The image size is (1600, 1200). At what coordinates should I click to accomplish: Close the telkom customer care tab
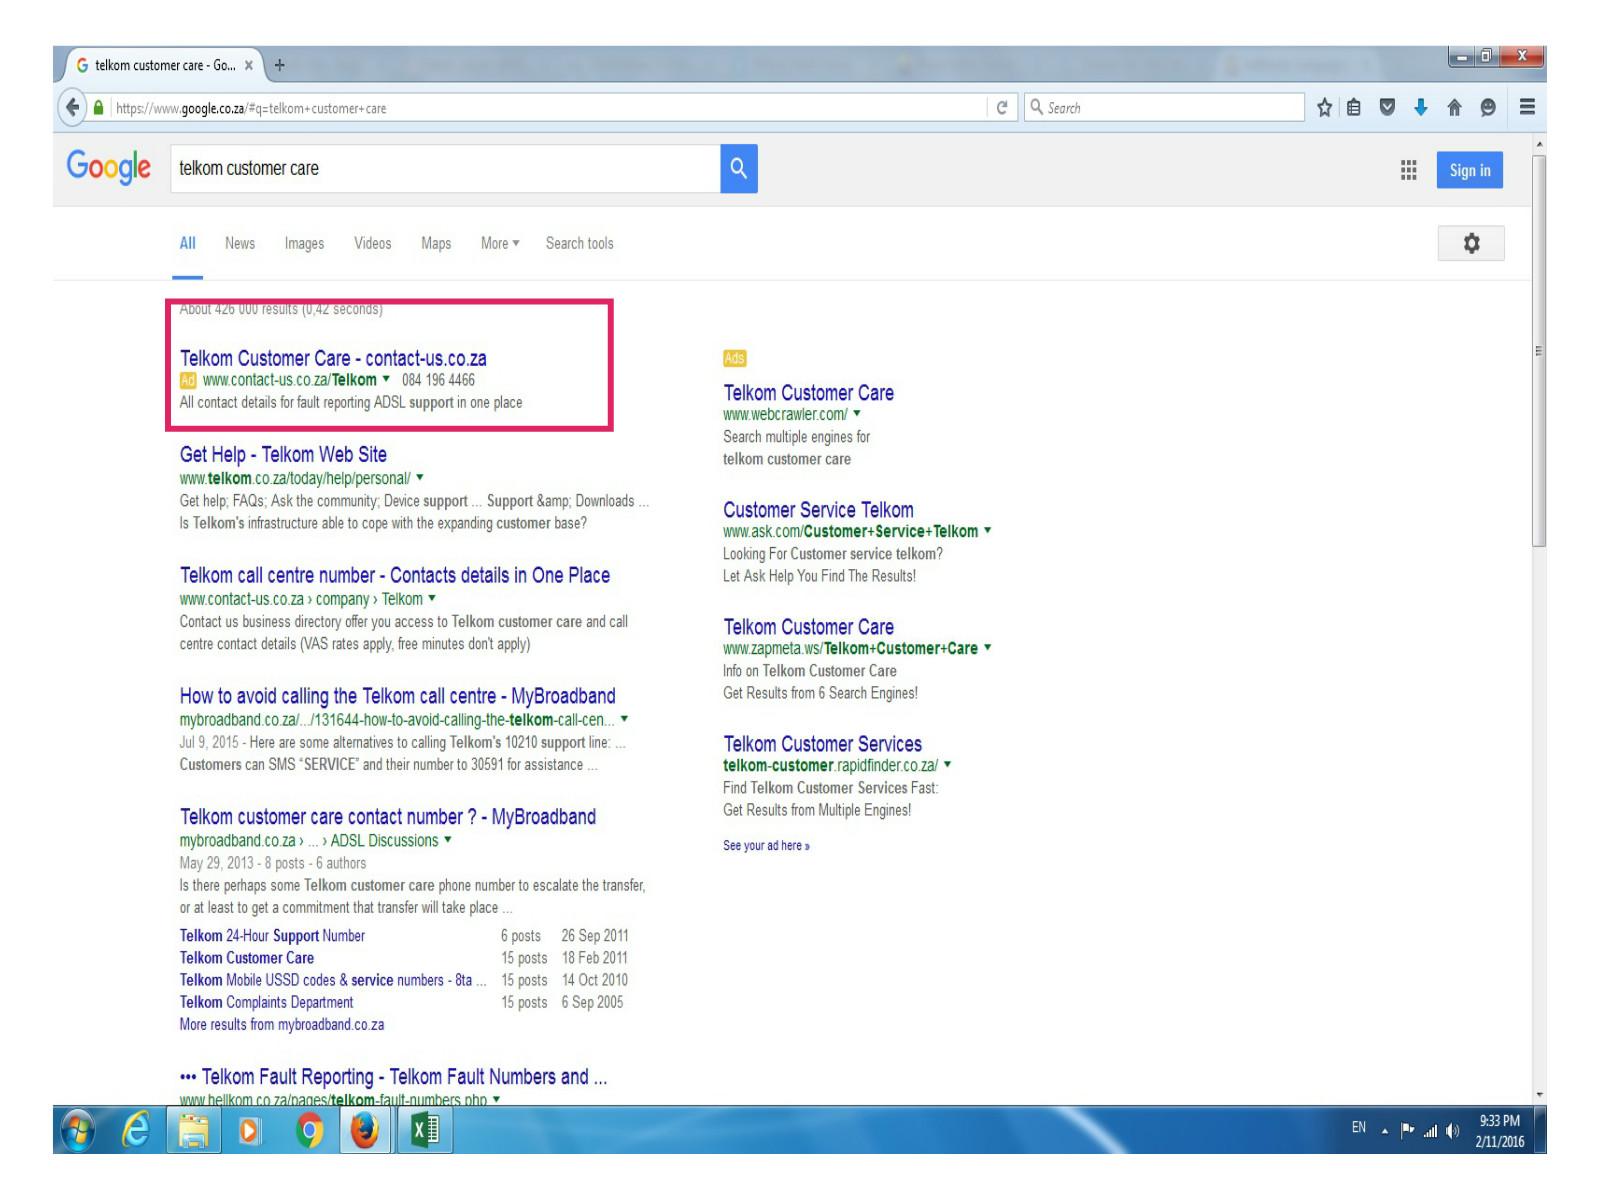[x=249, y=66]
